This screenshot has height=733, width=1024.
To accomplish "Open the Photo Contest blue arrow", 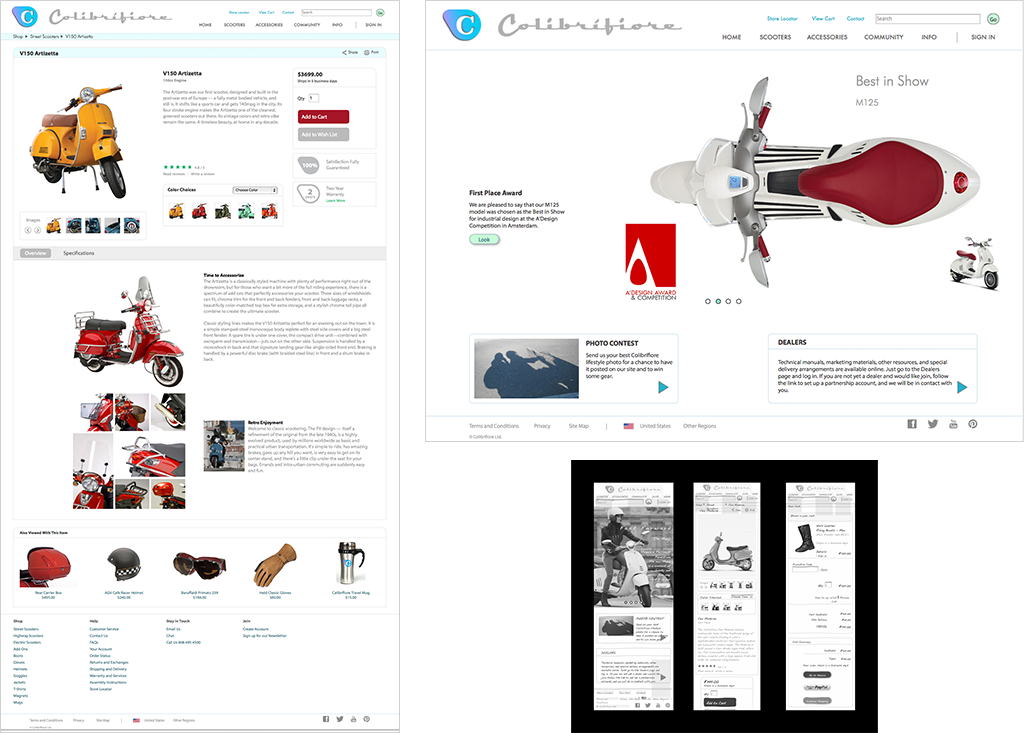I will tap(663, 387).
